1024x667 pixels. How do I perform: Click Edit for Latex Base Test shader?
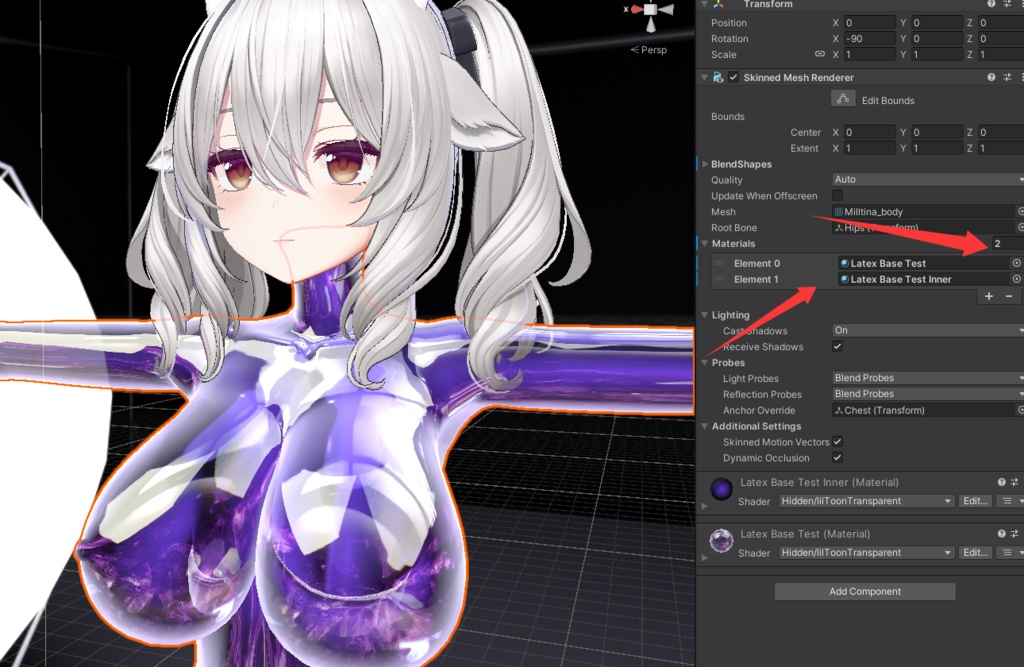[x=975, y=553]
